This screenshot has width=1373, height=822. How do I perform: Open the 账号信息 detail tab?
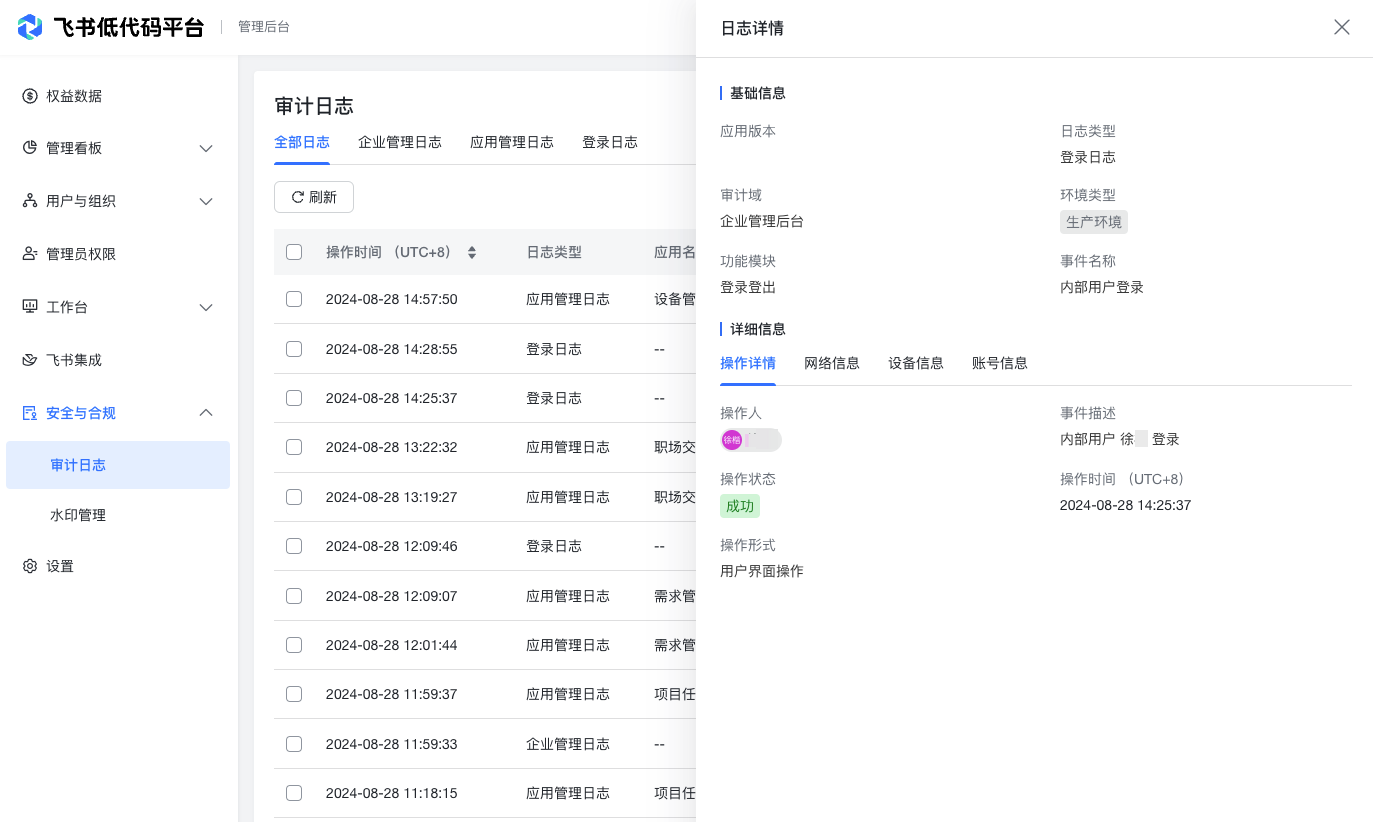click(x=1000, y=363)
